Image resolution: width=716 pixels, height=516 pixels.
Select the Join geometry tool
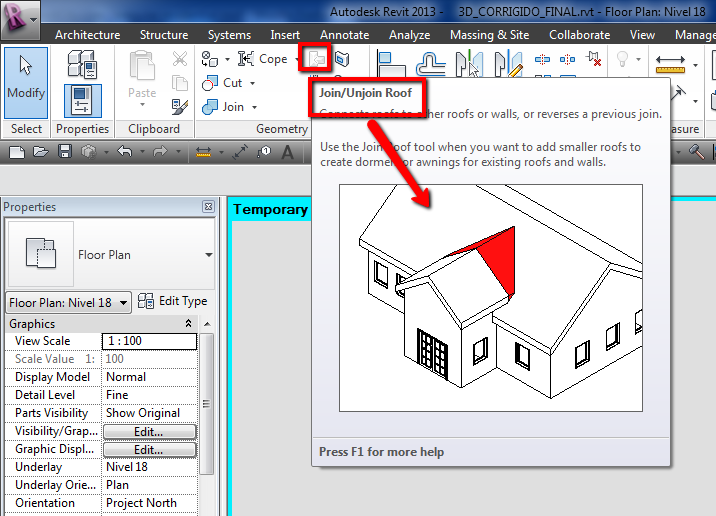point(223,107)
